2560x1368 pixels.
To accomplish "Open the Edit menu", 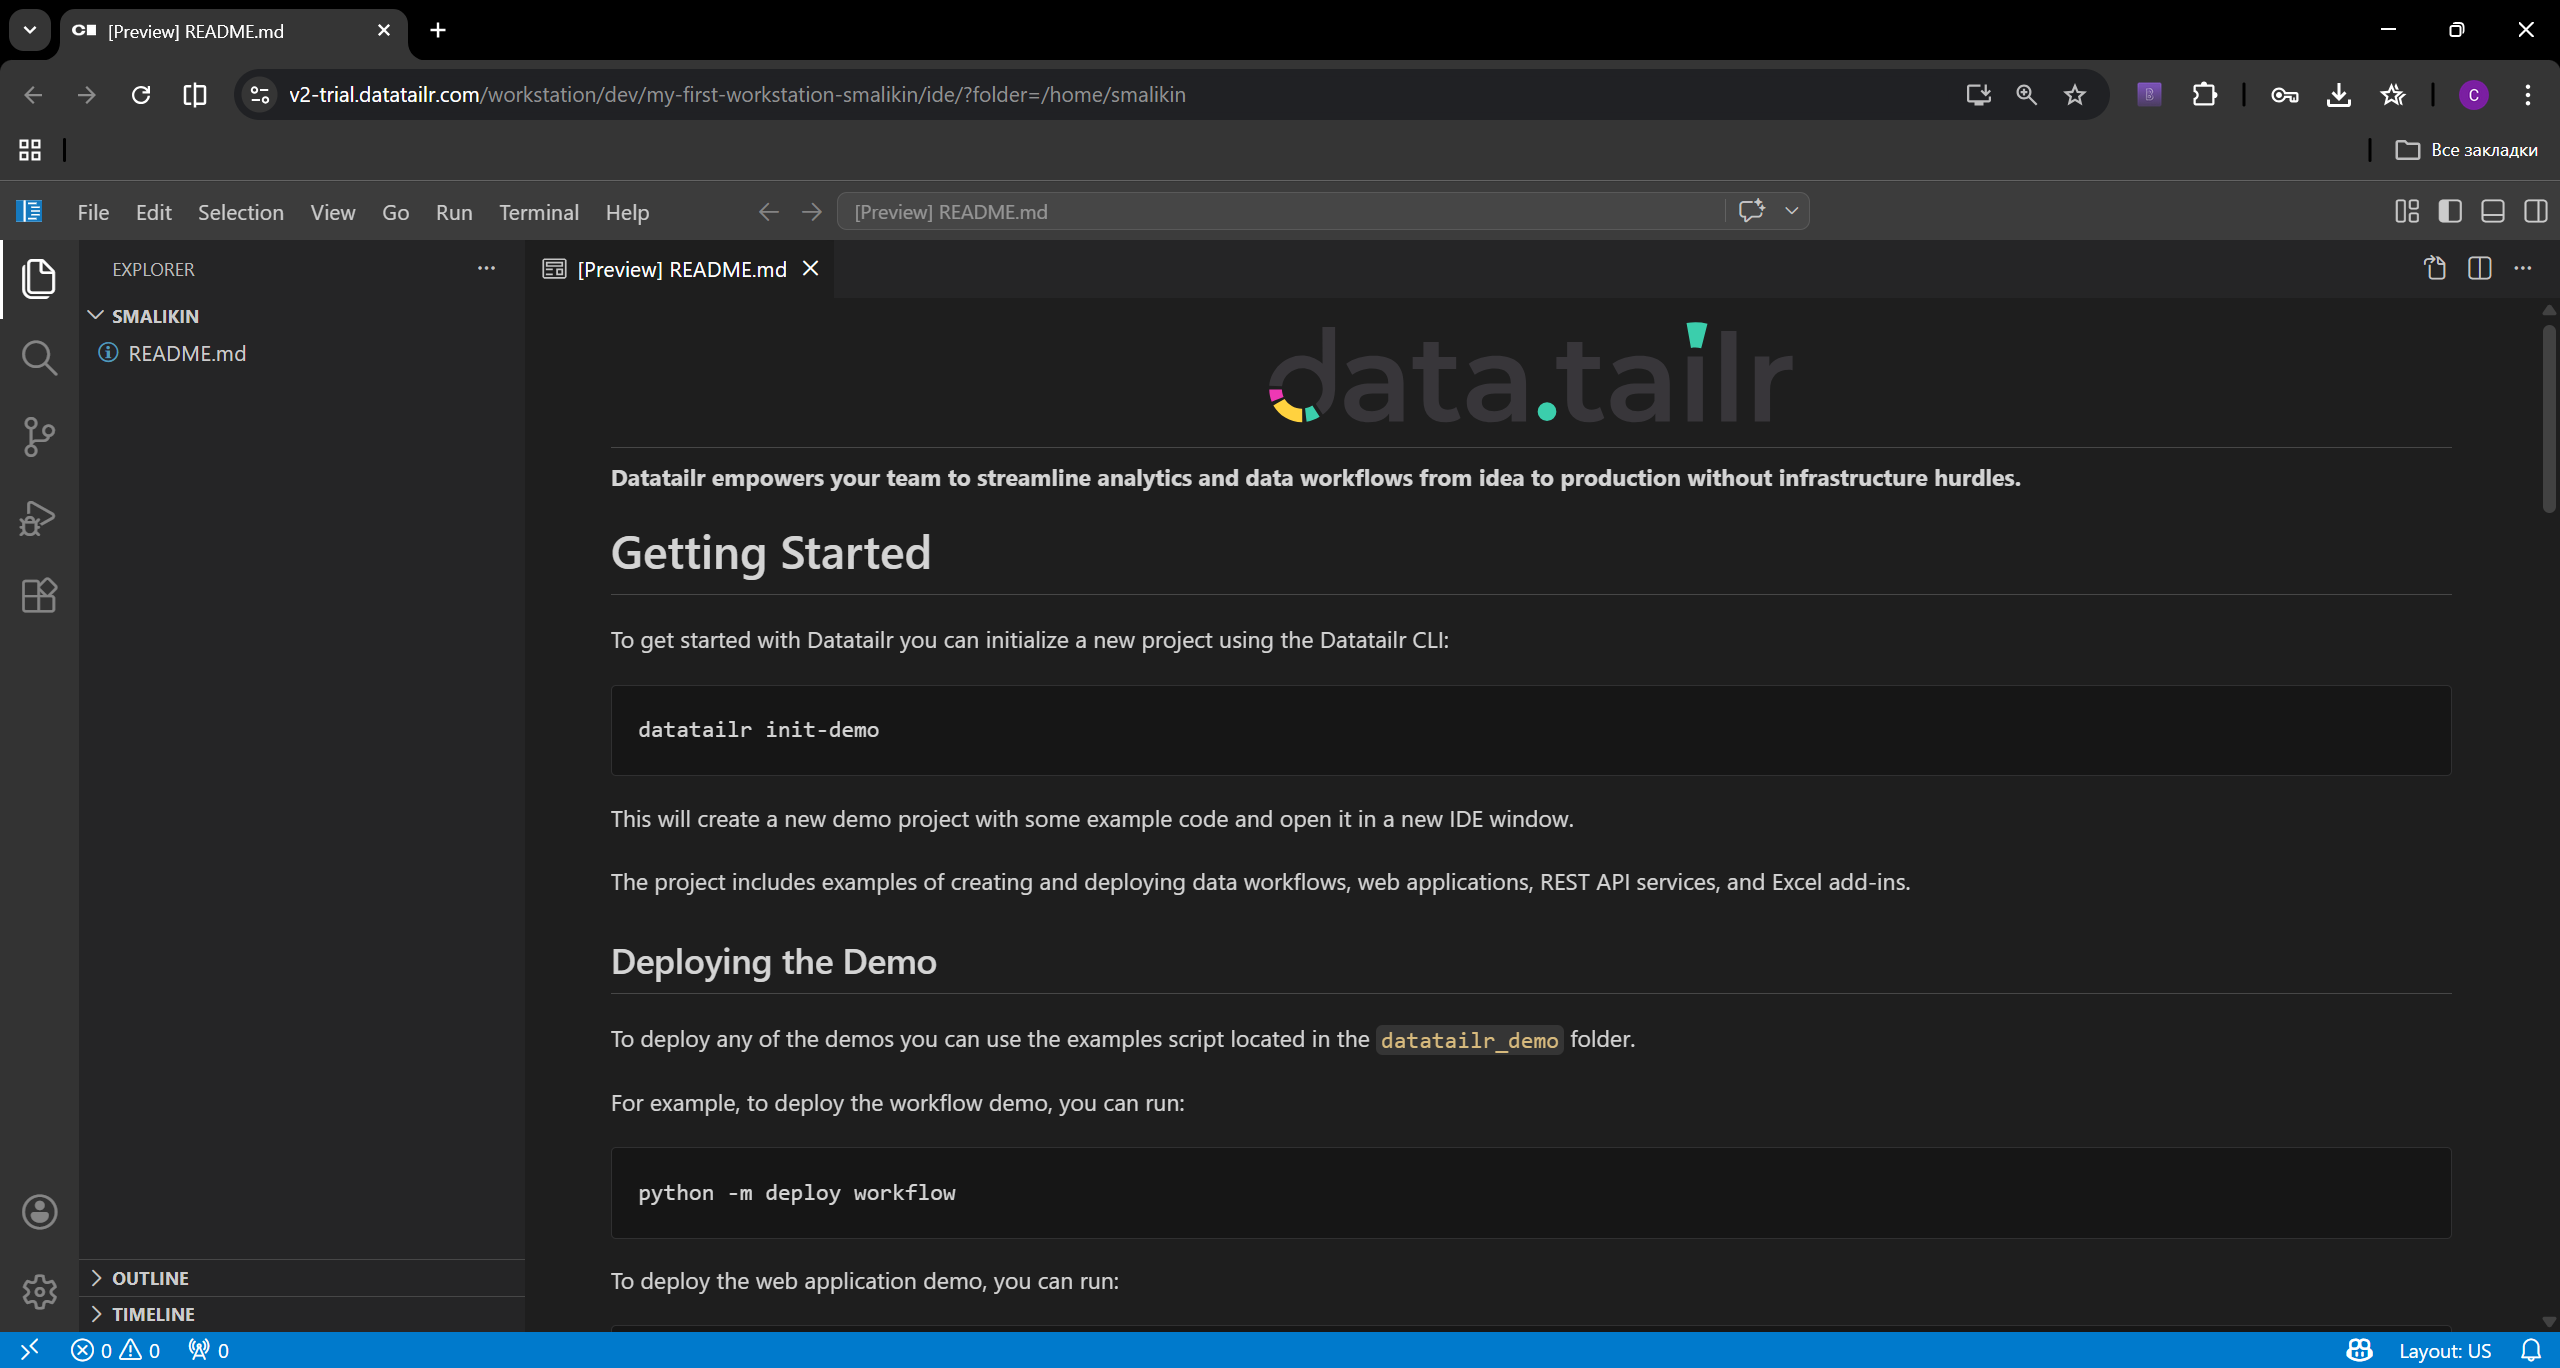I will pos(154,212).
